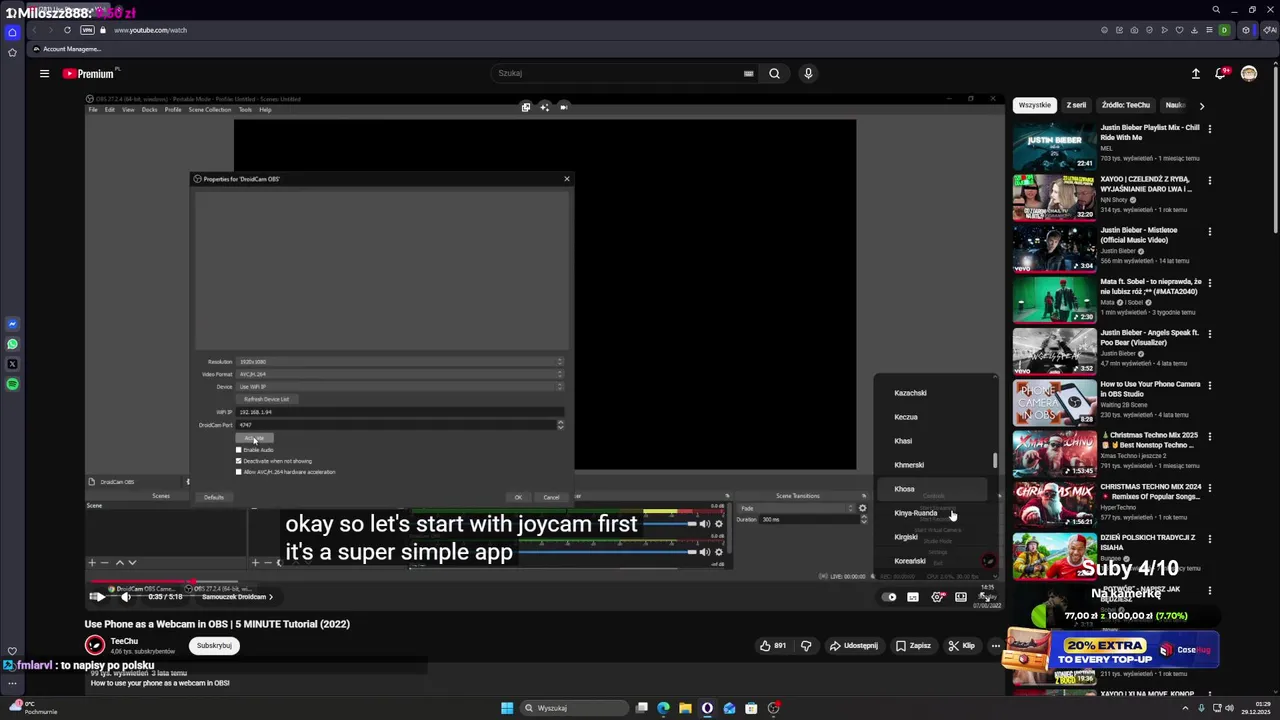1280x720 pixels.
Task: Click the Subskrybuj button
Action: coord(214,646)
